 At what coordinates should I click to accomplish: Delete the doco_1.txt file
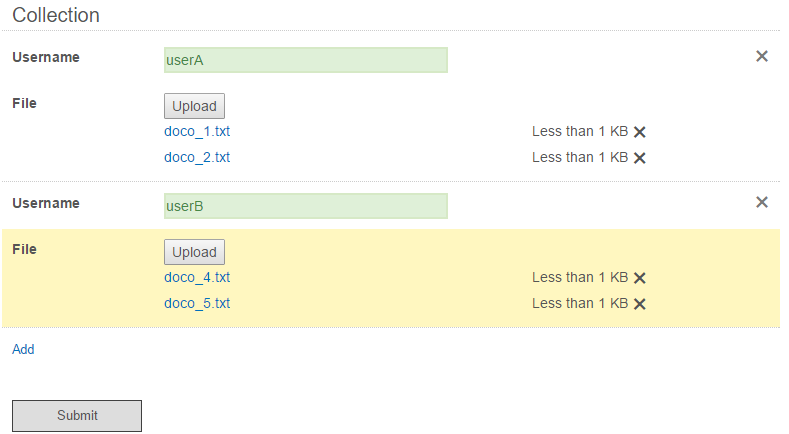click(640, 132)
